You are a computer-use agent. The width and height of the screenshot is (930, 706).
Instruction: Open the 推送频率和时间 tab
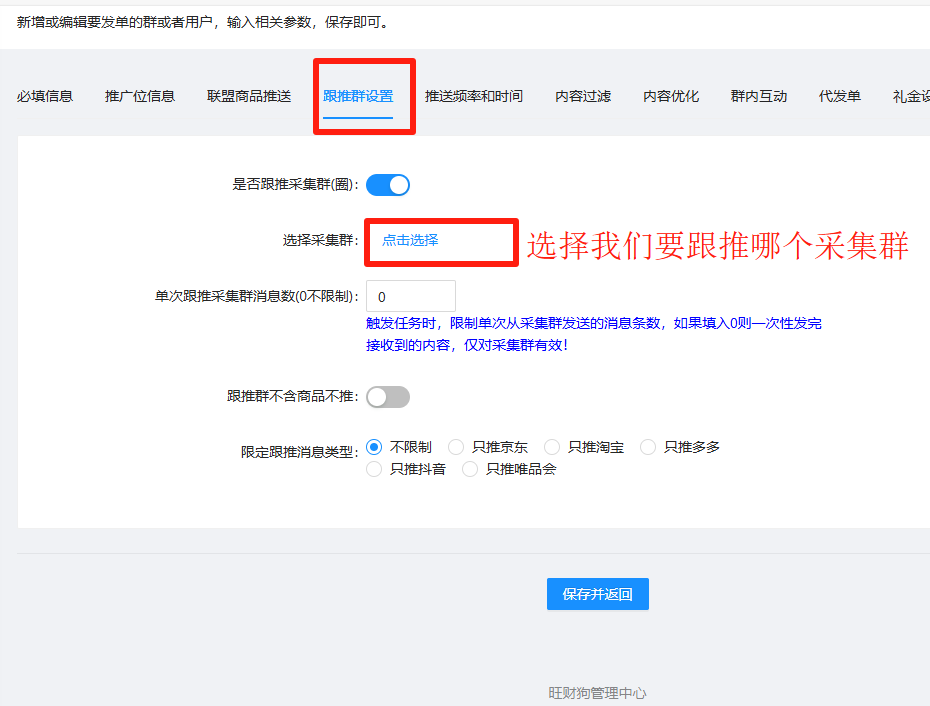pyautogui.click(x=473, y=96)
